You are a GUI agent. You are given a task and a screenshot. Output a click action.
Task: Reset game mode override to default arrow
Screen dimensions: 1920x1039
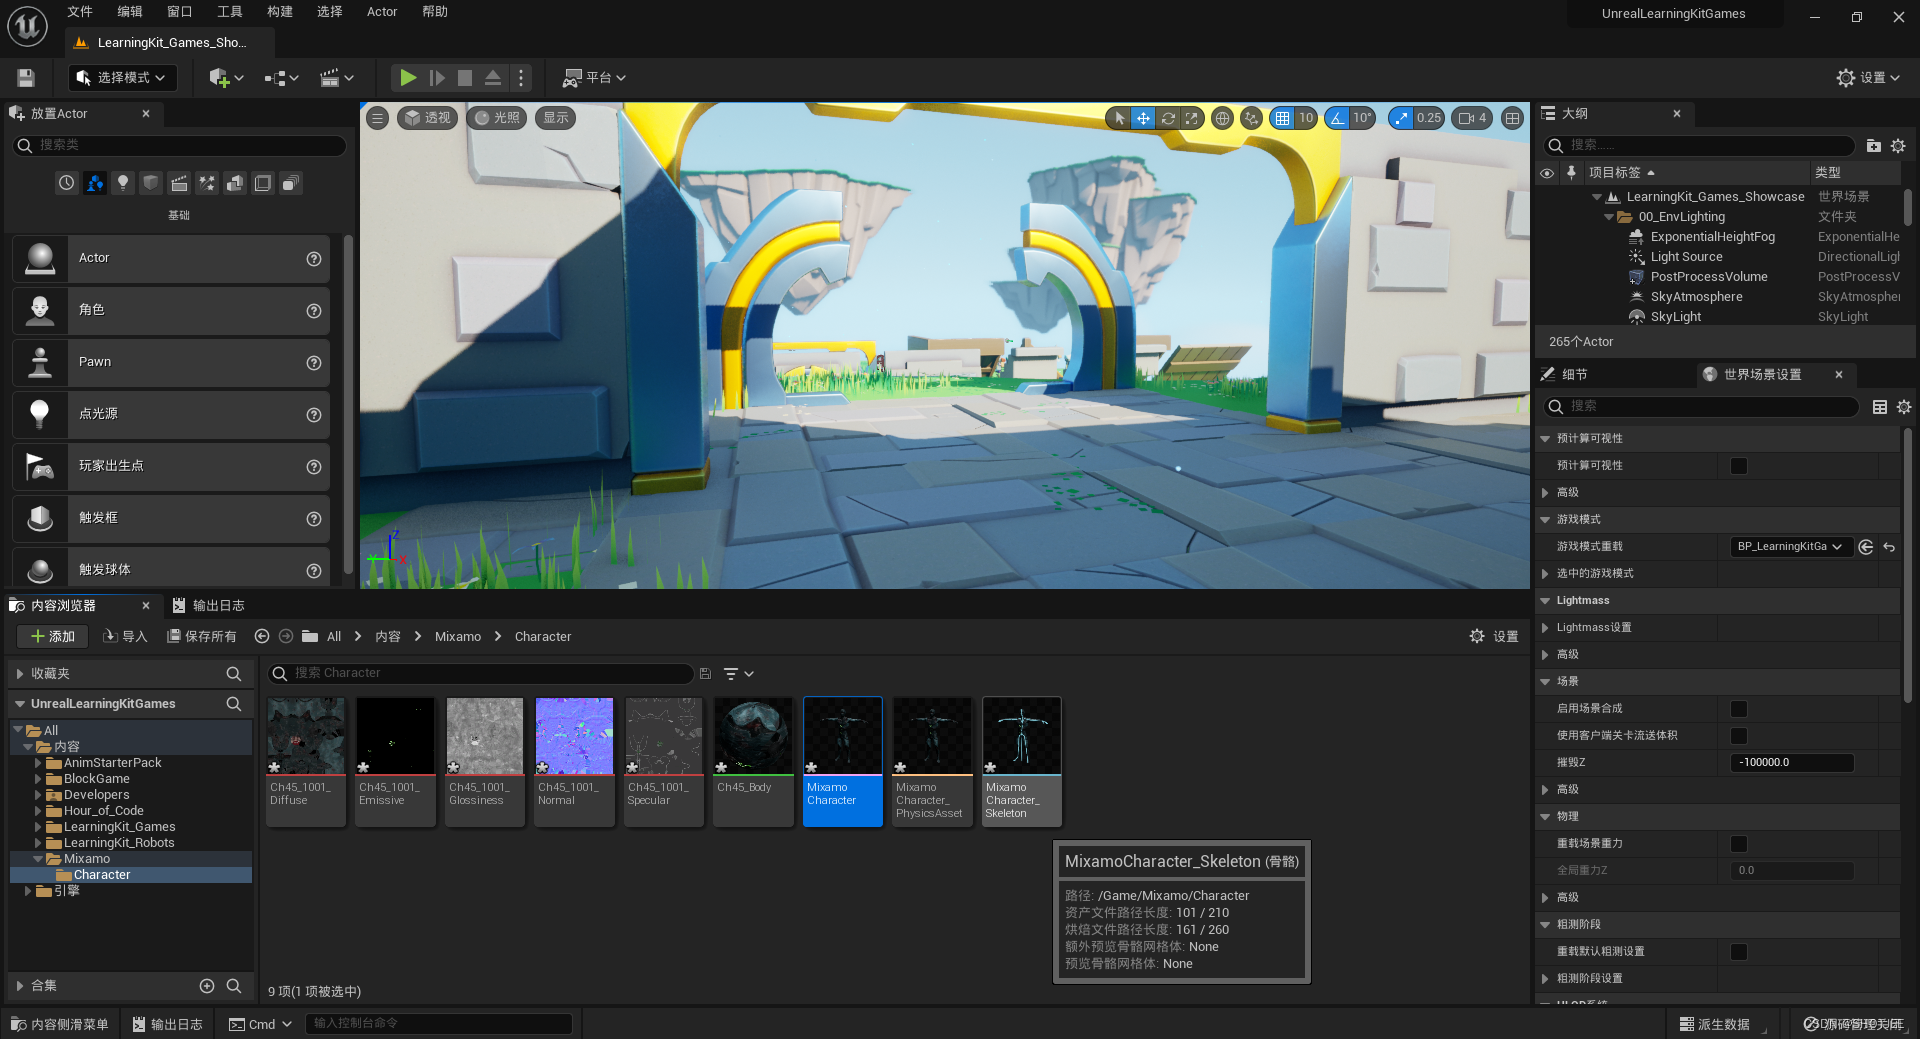coord(1889,547)
